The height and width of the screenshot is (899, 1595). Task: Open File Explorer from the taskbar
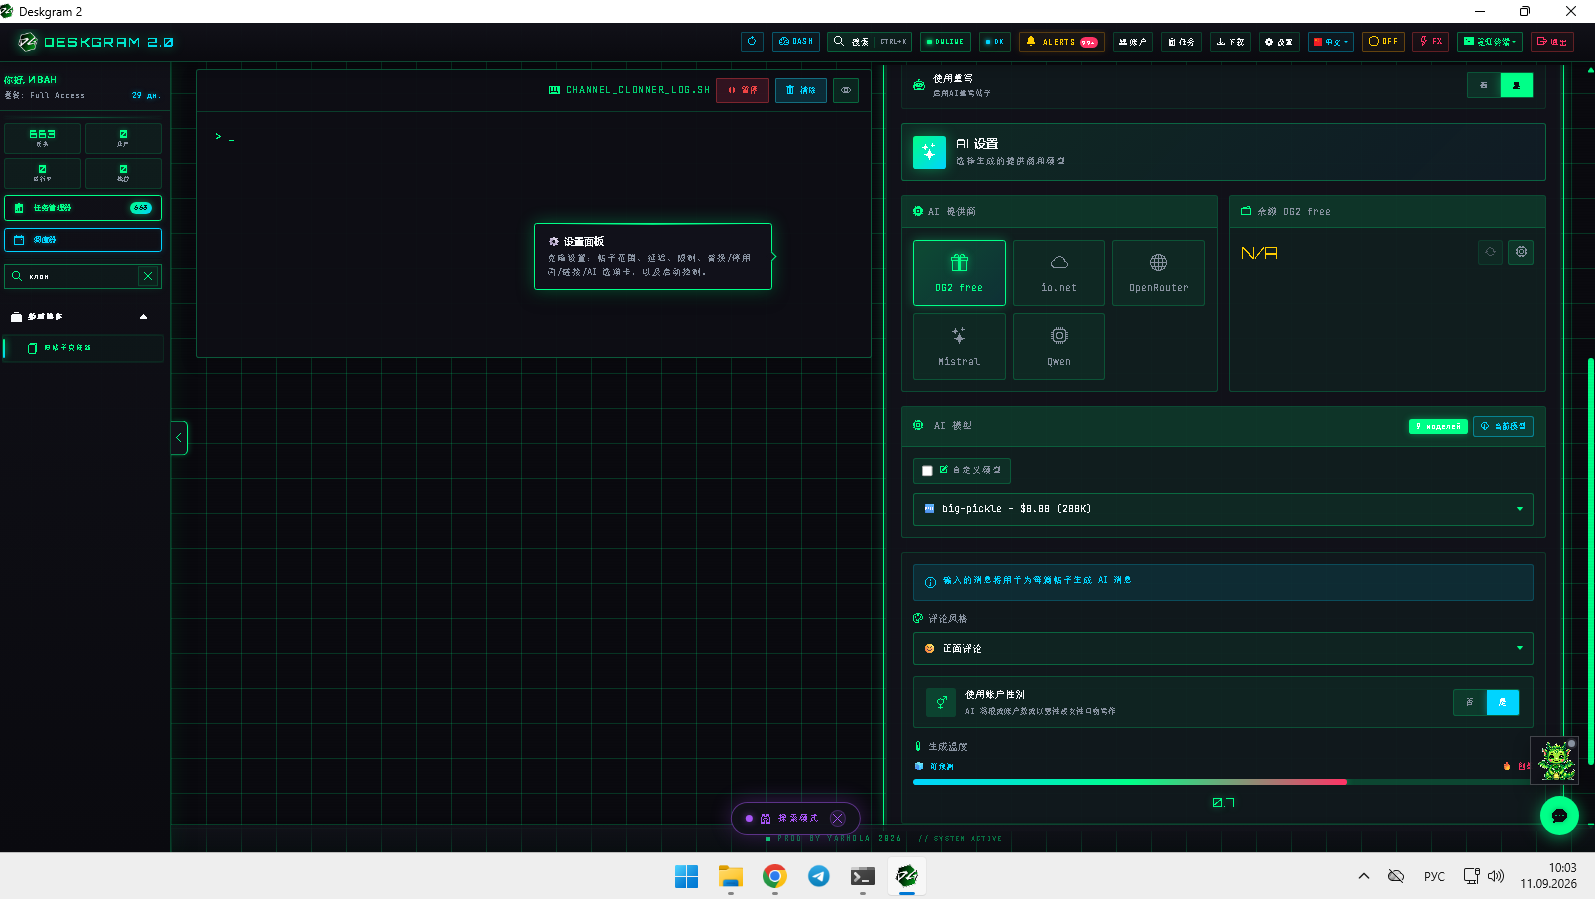pyautogui.click(x=731, y=876)
